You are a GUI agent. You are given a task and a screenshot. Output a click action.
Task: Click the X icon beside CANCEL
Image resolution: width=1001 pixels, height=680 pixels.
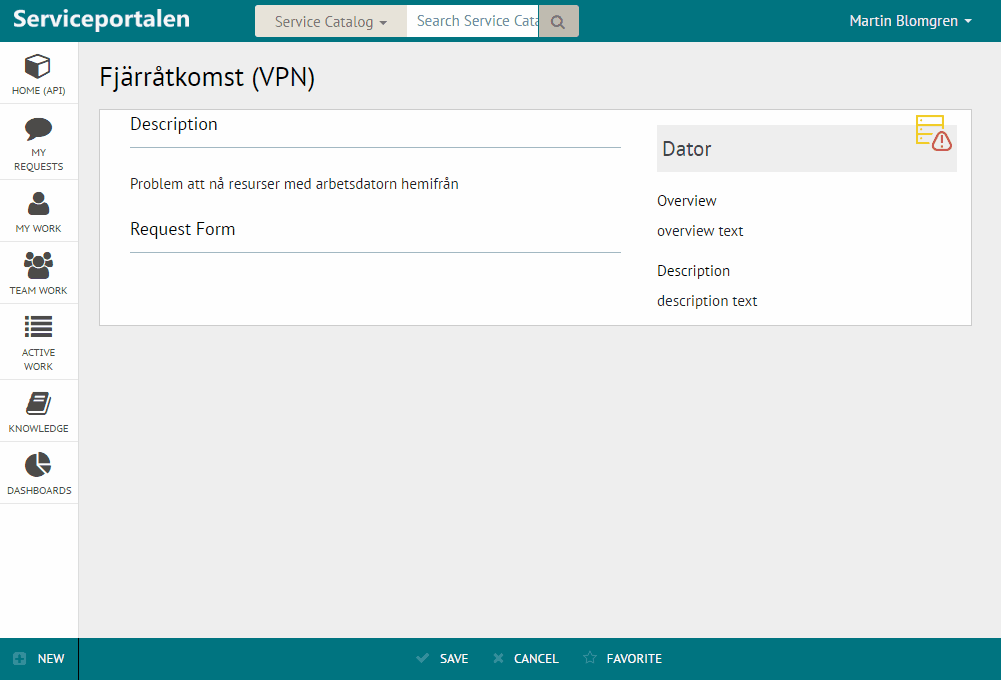coord(499,658)
